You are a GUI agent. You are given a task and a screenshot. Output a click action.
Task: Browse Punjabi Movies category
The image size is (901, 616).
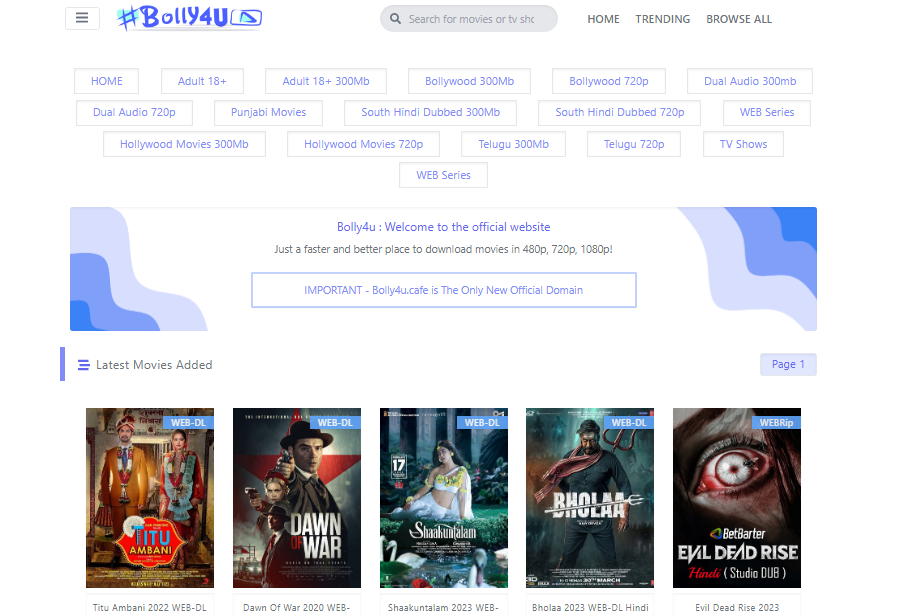coord(268,113)
